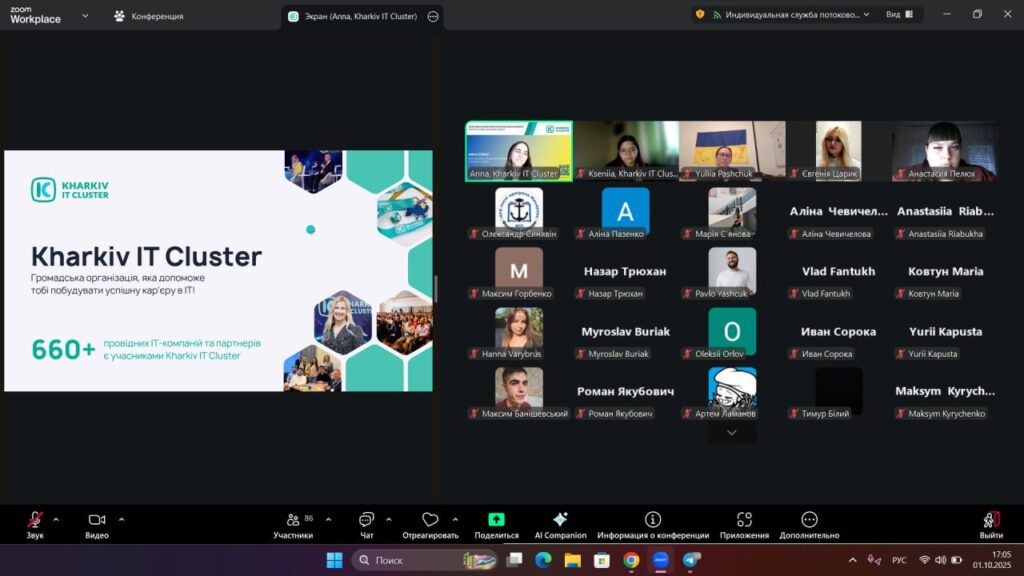Image resolution: width=1024 pixels, height=576 pixels.
Task: Open the Zoom Workplace dropdown chevron
Action: tap(85, 16)
